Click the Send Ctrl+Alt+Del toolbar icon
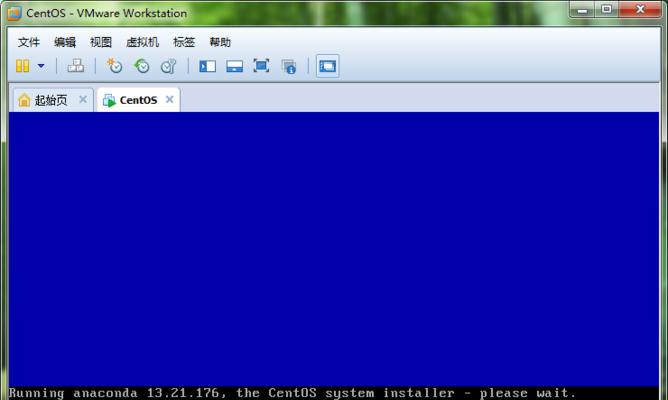This screenshot has width=668, height=400. click(76, 66)
